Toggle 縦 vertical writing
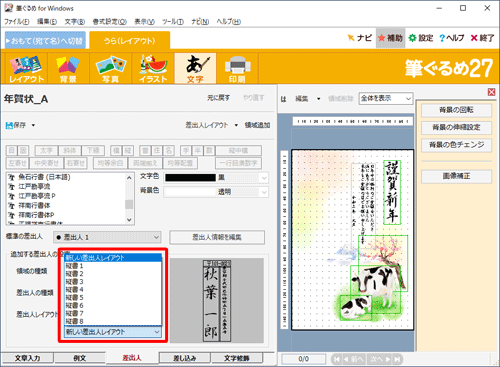The image size is (500, 367). click(x=128, y=151)
